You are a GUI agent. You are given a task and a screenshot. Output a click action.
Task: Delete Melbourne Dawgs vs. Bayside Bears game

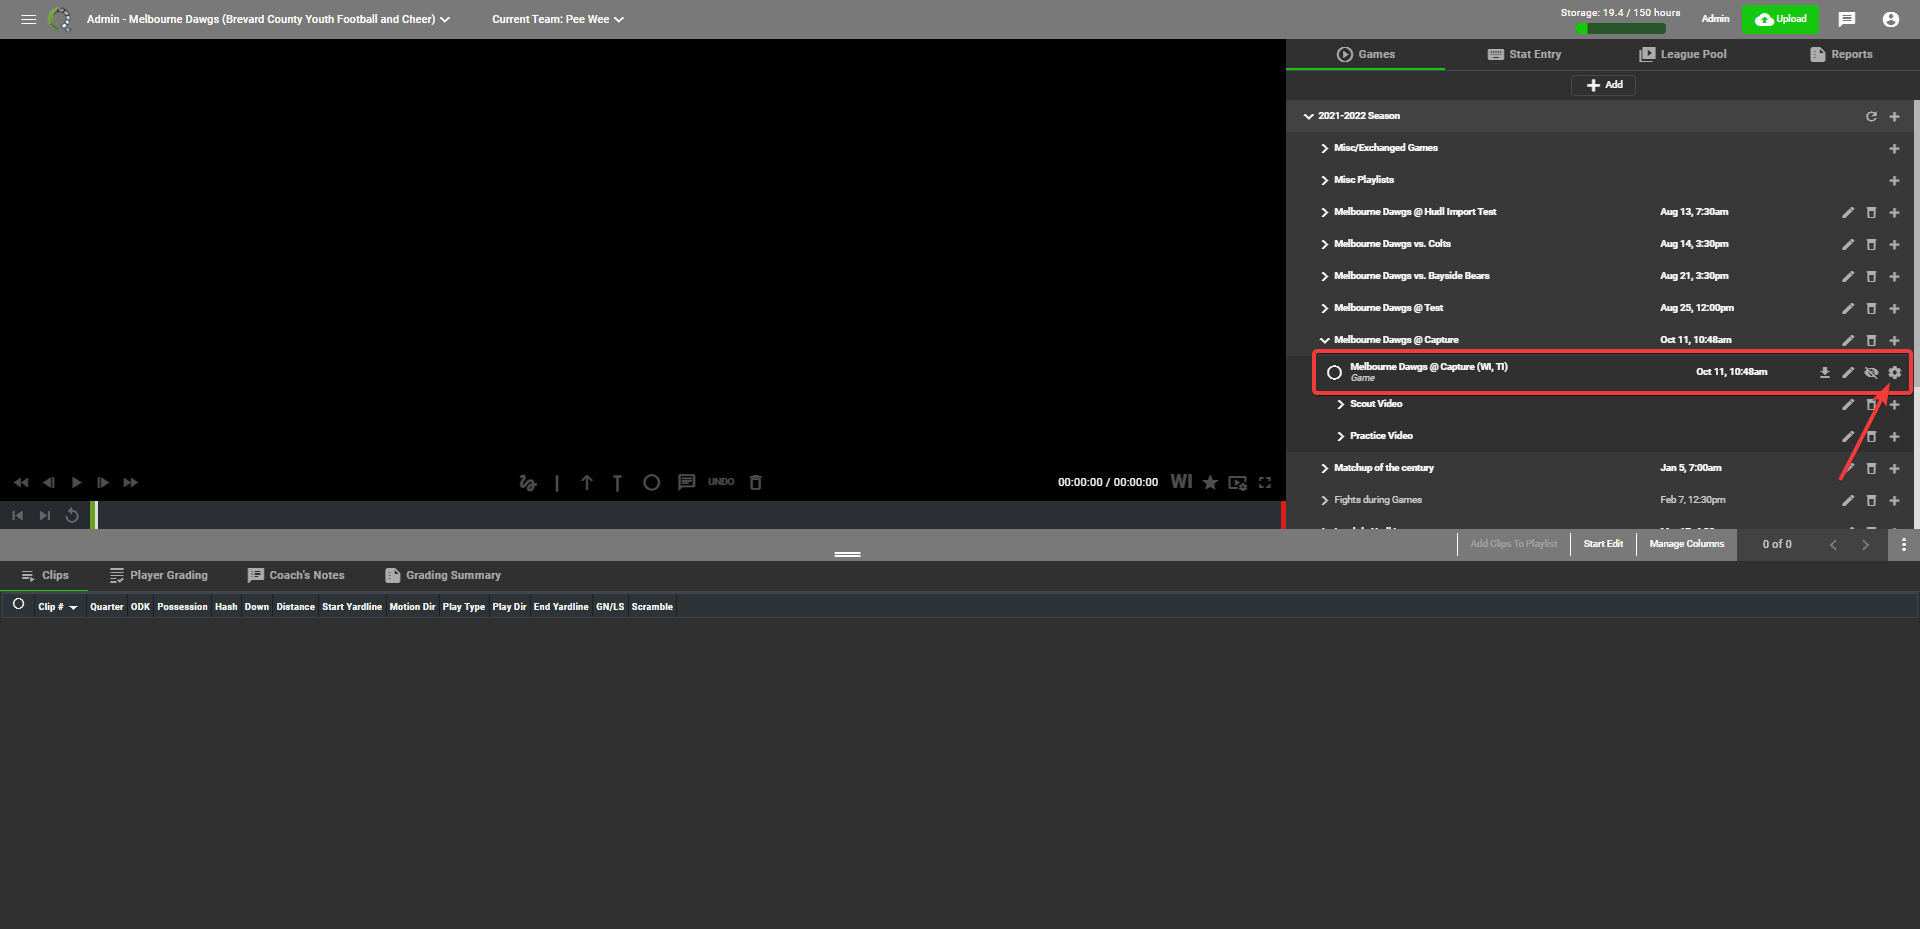1871,276
